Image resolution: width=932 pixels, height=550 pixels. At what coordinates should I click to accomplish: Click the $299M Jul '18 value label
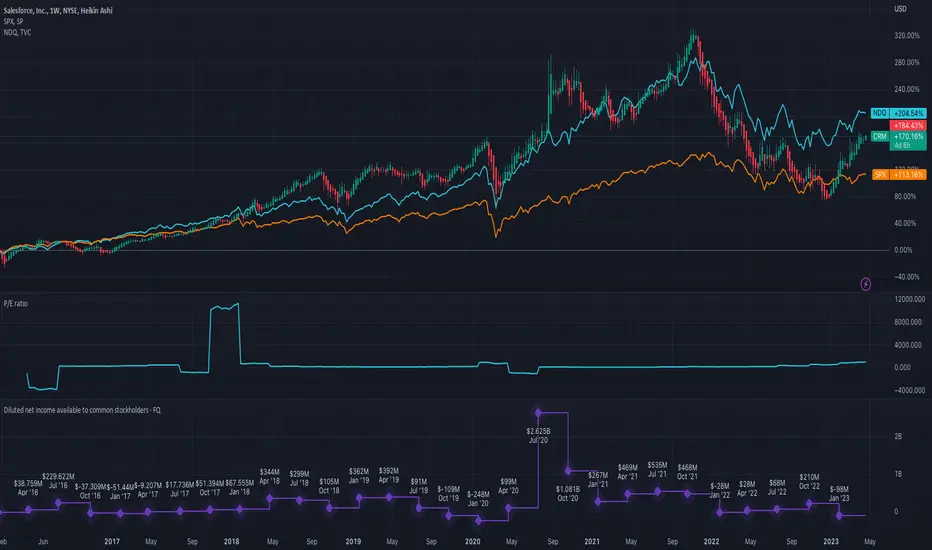coord(300,479)
